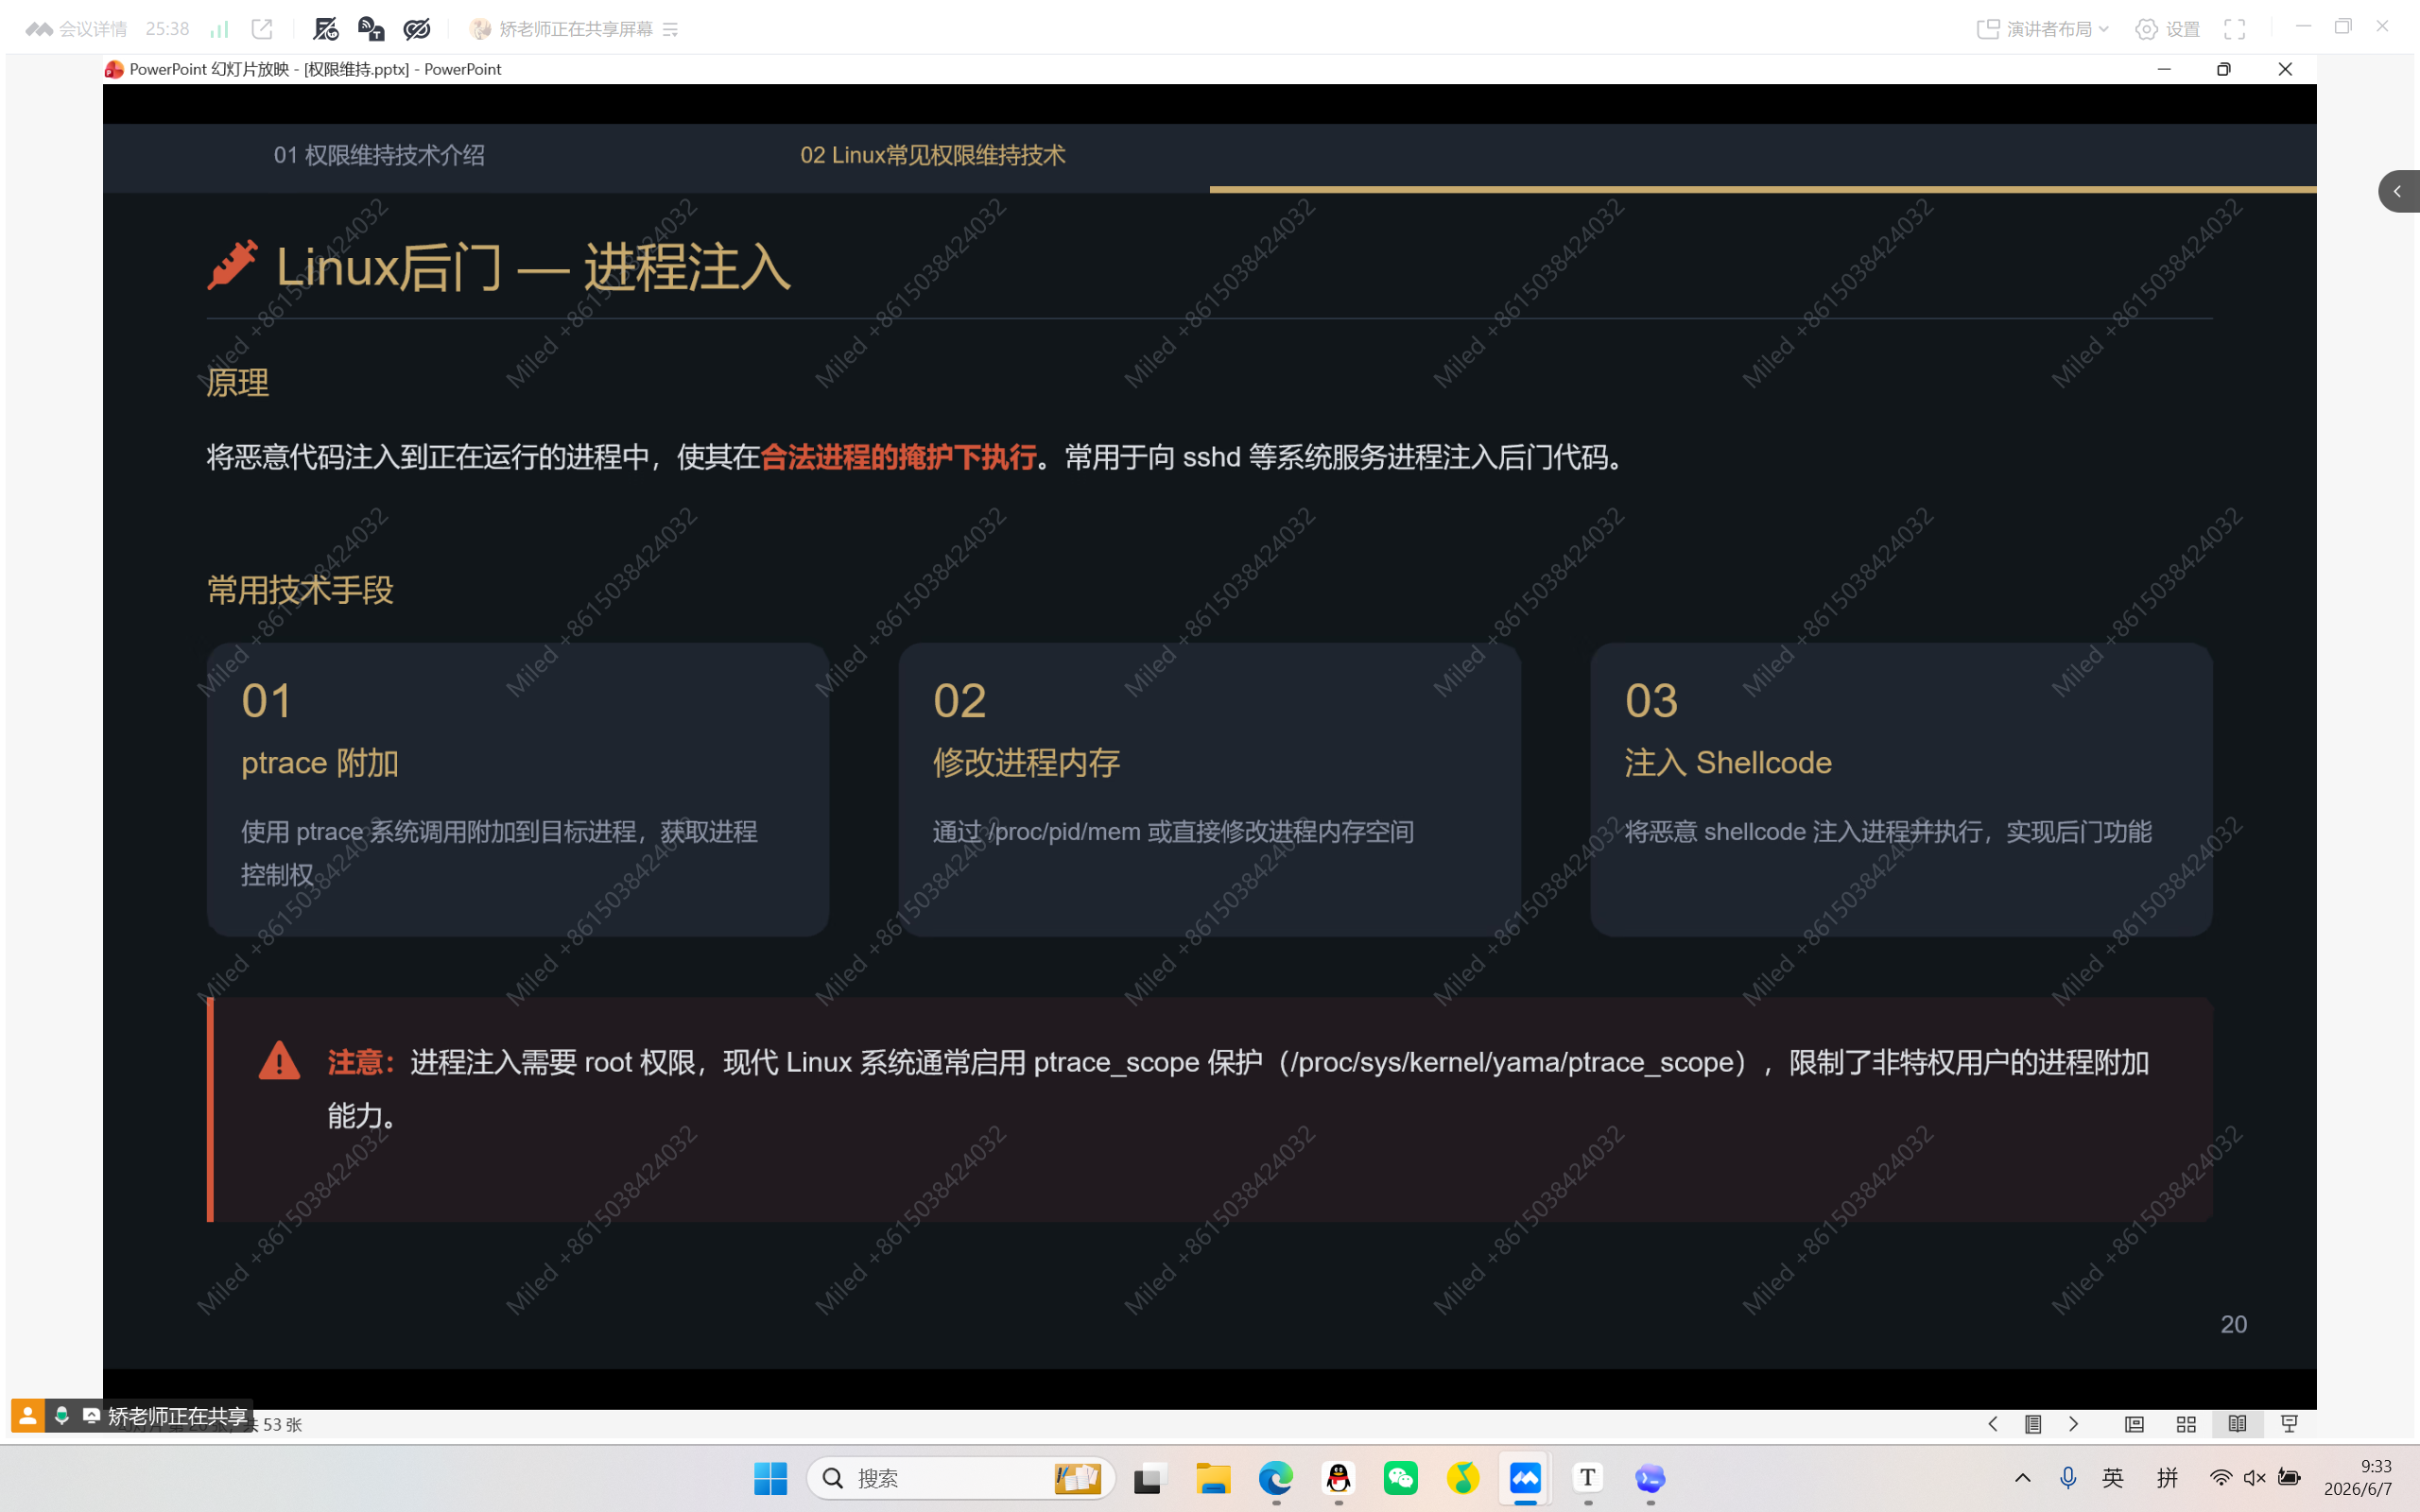Expand the side panel with chevron
Image resolution: width=2420 pixels, height=1512 pixels.
[x=2398, y=191]
